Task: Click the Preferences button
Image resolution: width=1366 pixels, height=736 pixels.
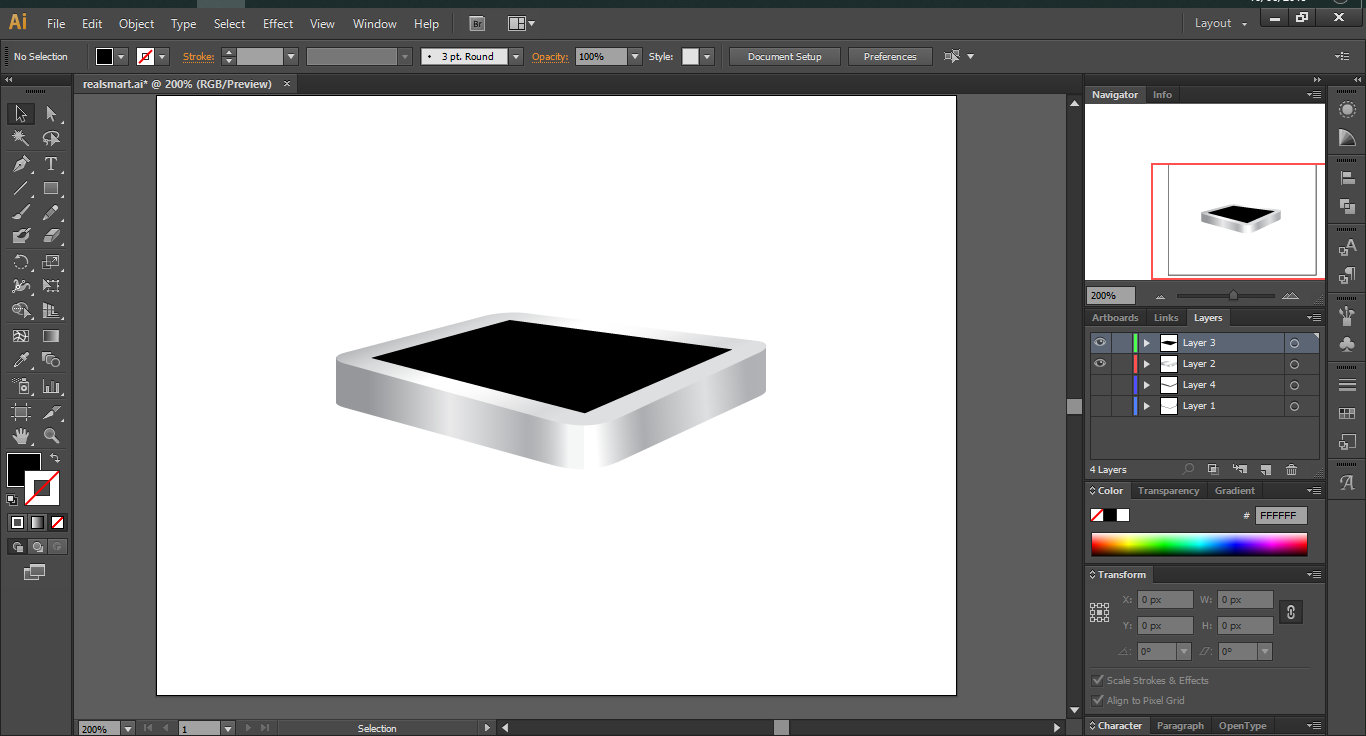Action: [889, 57]
